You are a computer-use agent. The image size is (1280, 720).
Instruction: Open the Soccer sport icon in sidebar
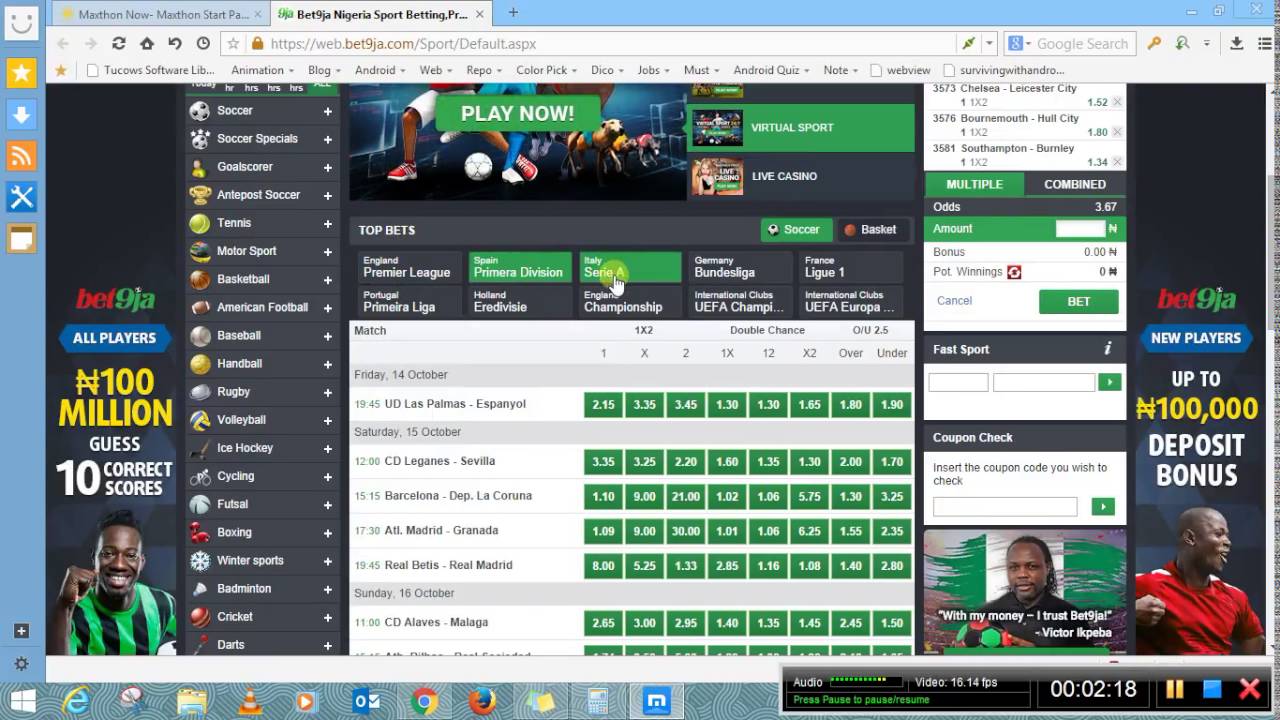click(x=200, y=111)
